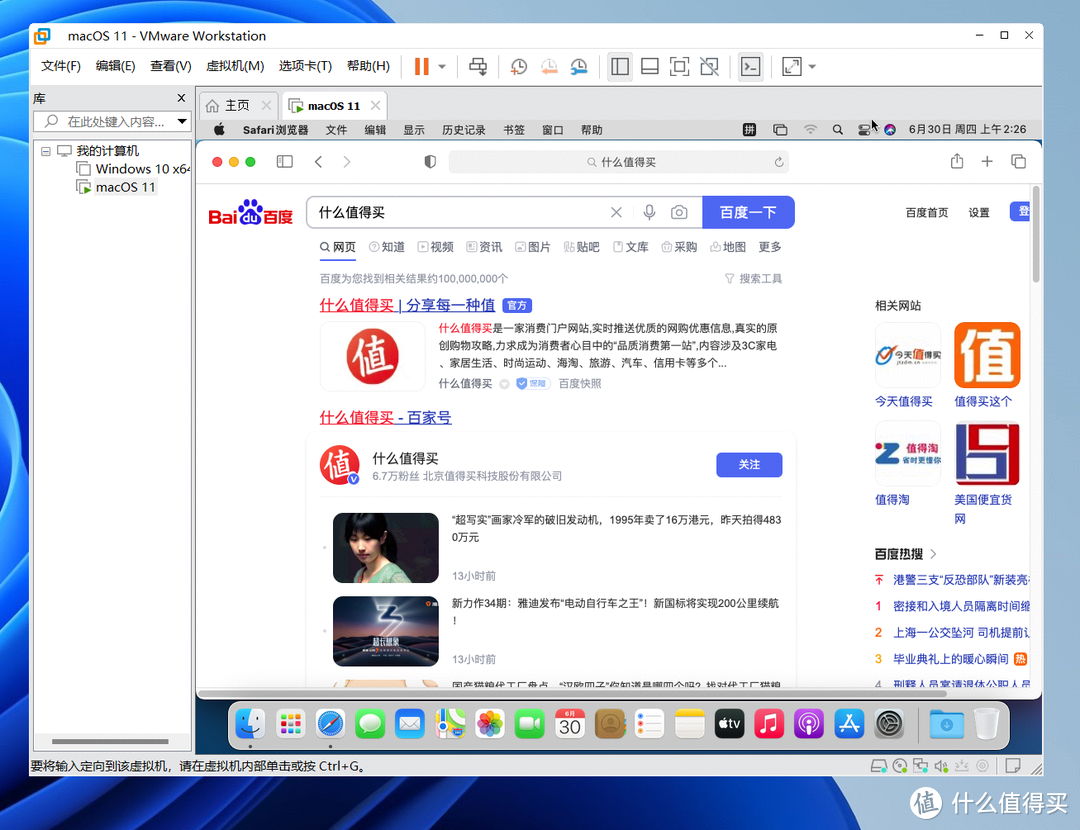Viewport: 1080px width, 830px height.
Task: Click the Safari address bar
Action: (619, 162)
